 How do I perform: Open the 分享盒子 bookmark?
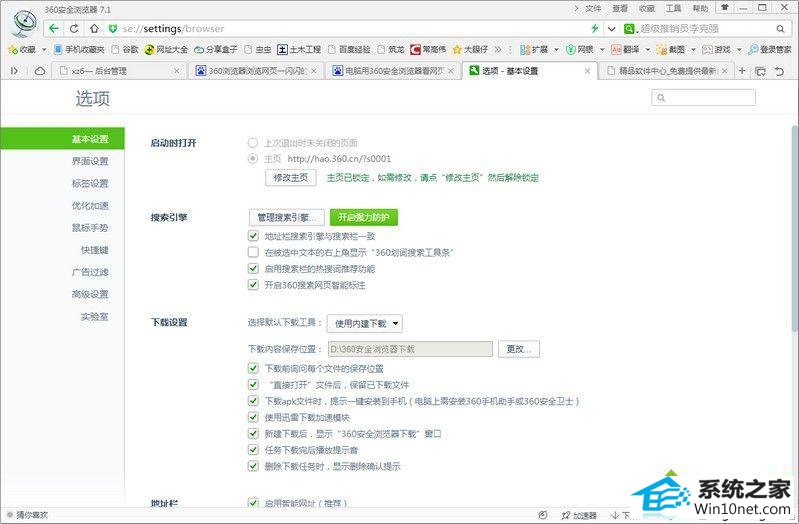[x=216, y=49]
